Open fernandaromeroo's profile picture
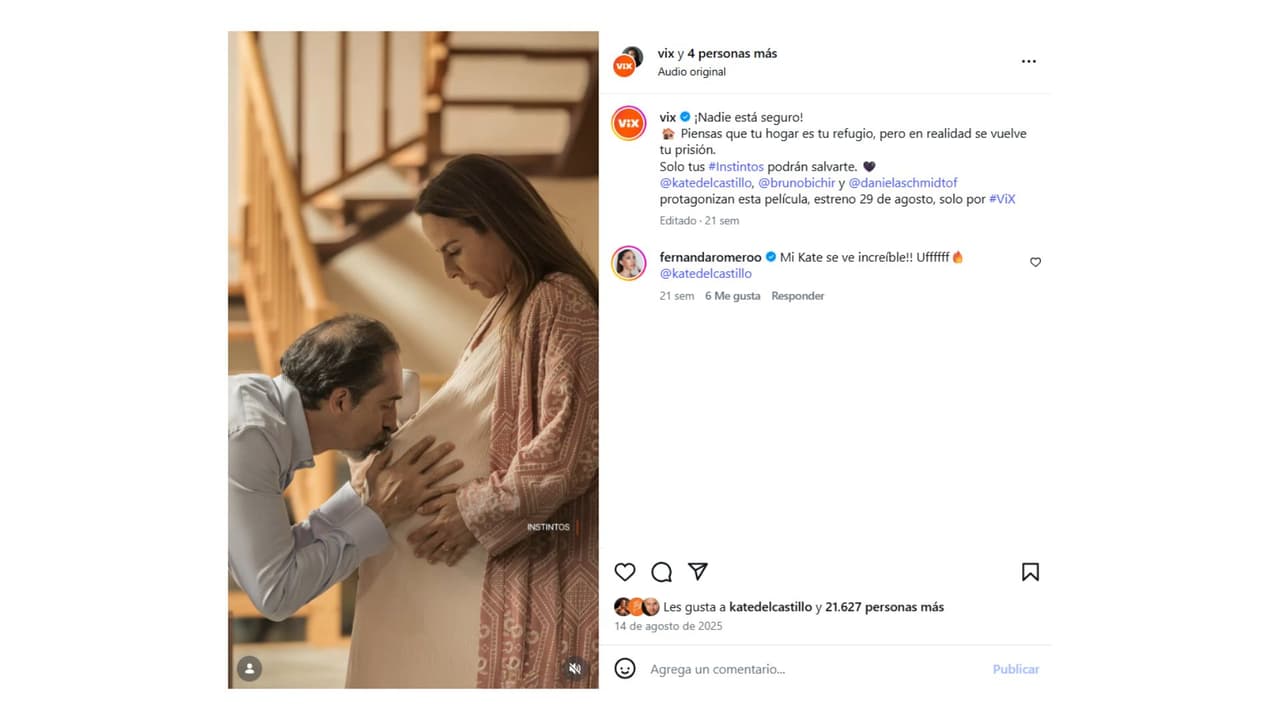 (628, 263)
